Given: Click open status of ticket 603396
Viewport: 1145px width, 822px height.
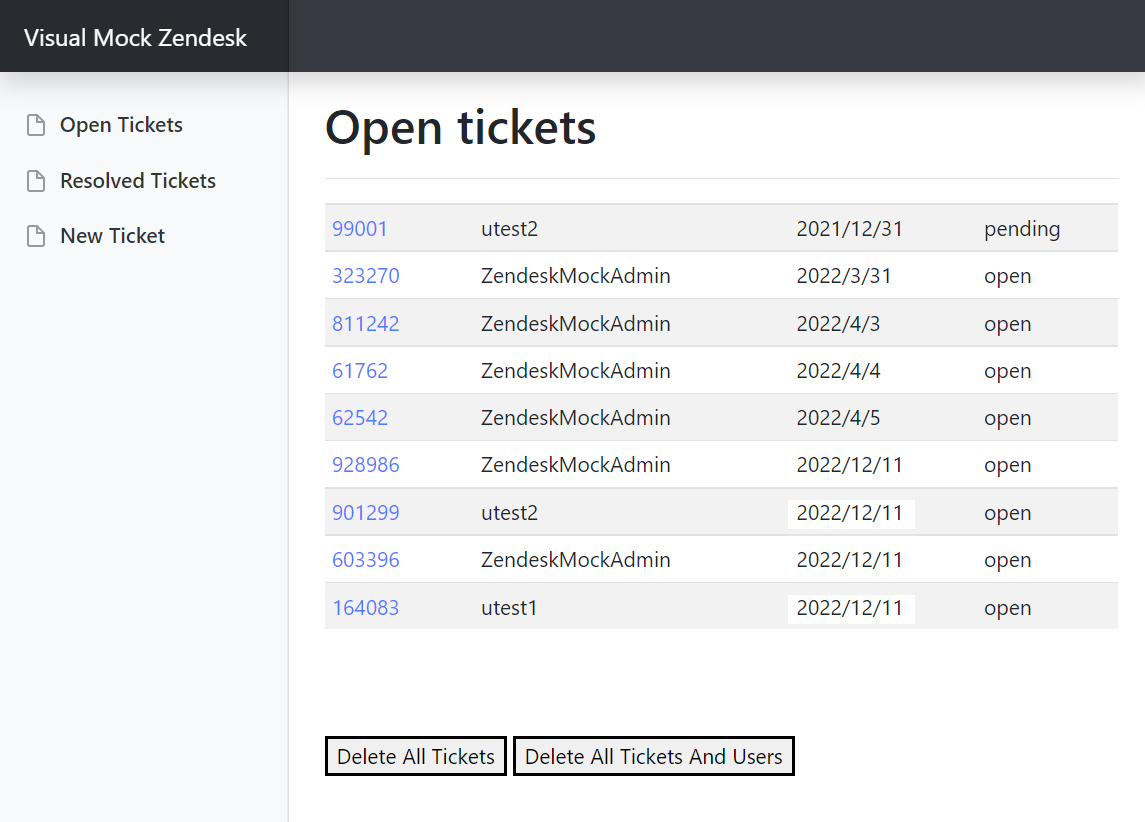Looking at the screenshot, I should (x=1007, y=561).
